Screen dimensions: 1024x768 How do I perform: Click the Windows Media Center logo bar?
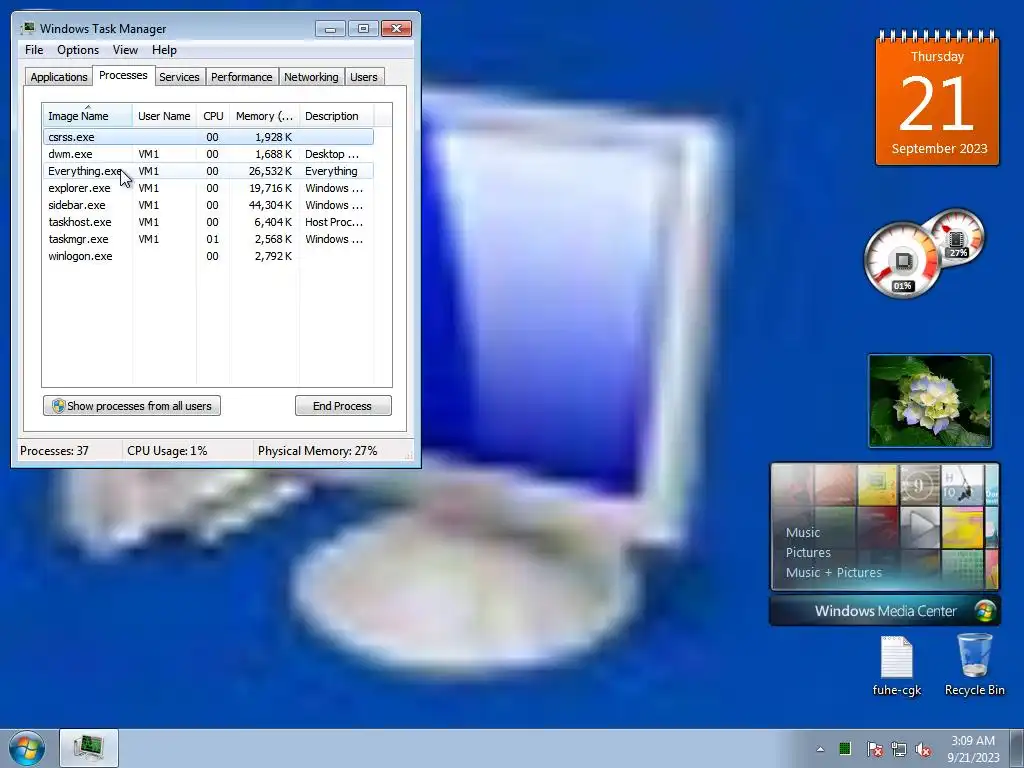[885, 611]
